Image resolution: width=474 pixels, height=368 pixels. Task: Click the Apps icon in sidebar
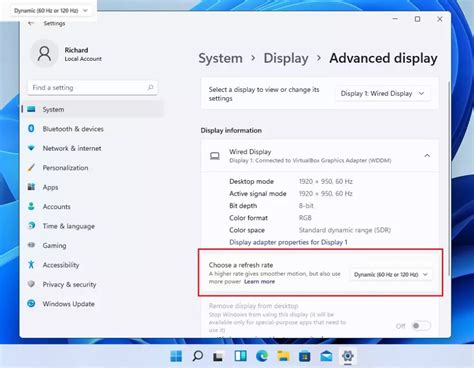[31, 187]
